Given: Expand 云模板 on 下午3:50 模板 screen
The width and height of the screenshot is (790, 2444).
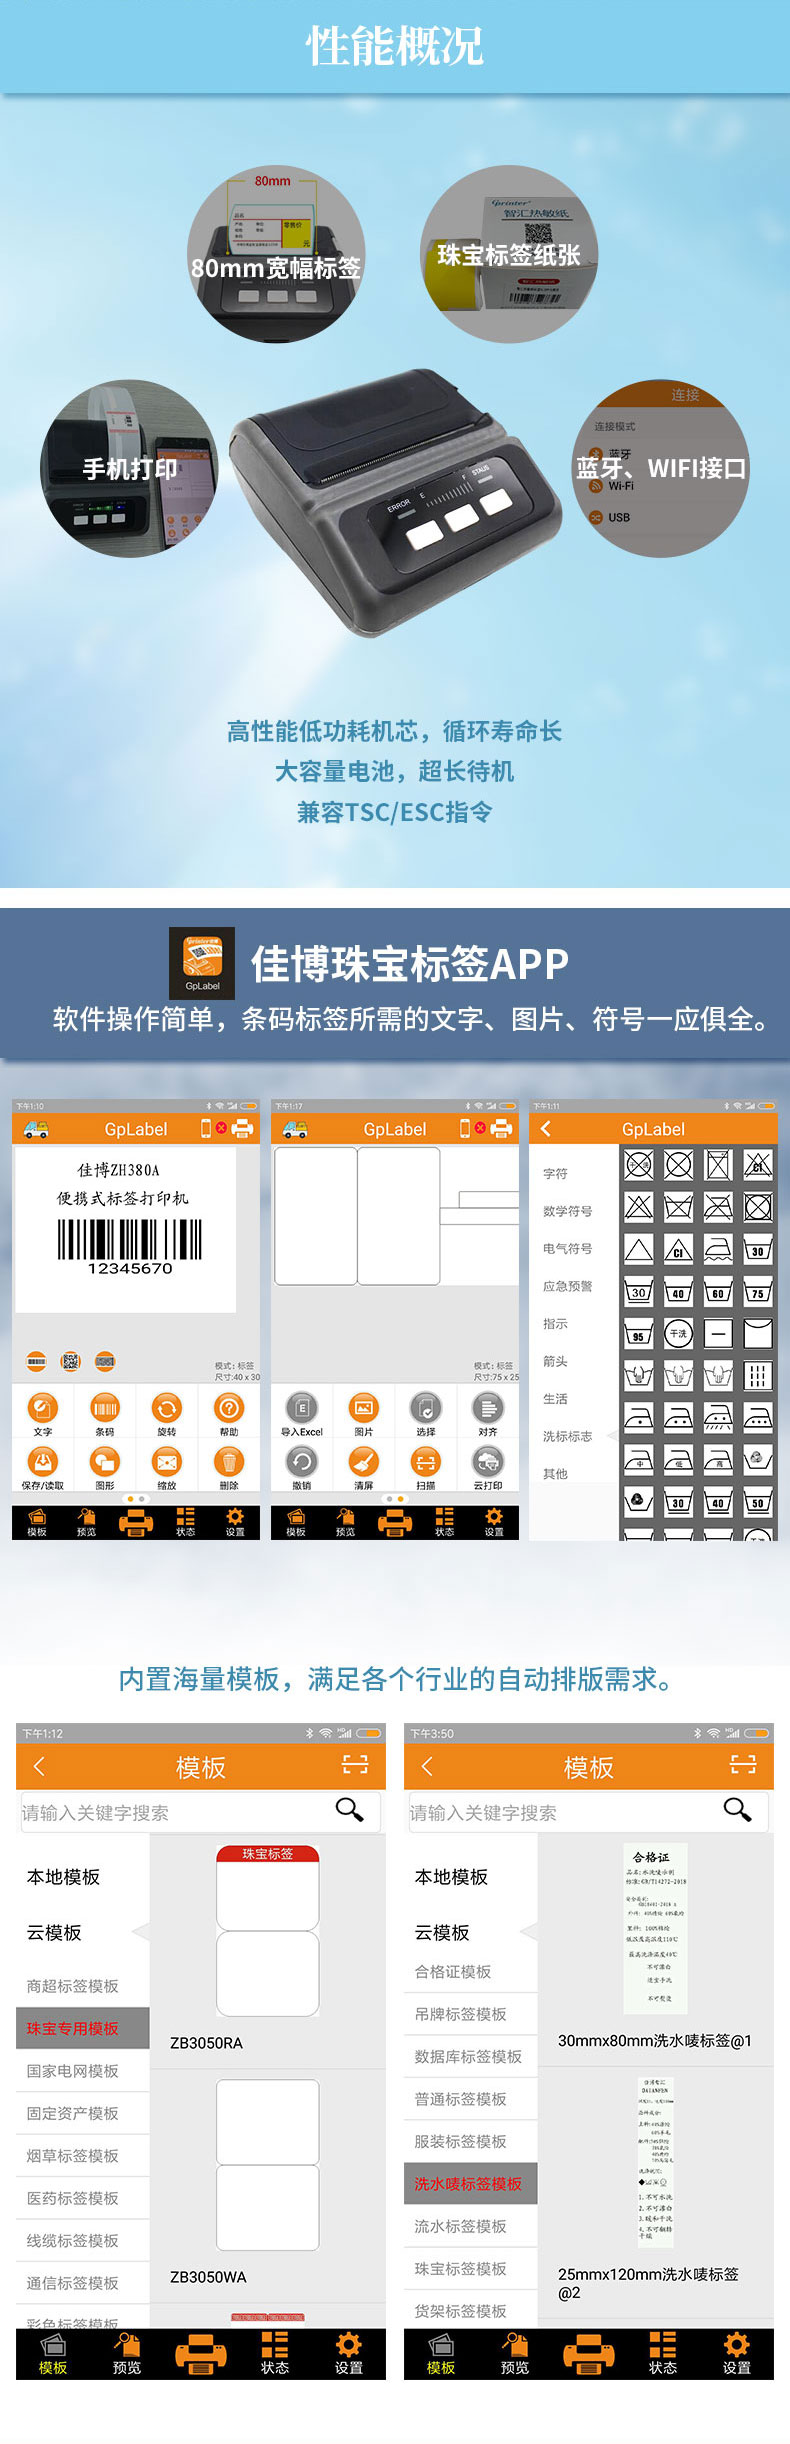Looking at the screenshot, I should point(442,1933).
